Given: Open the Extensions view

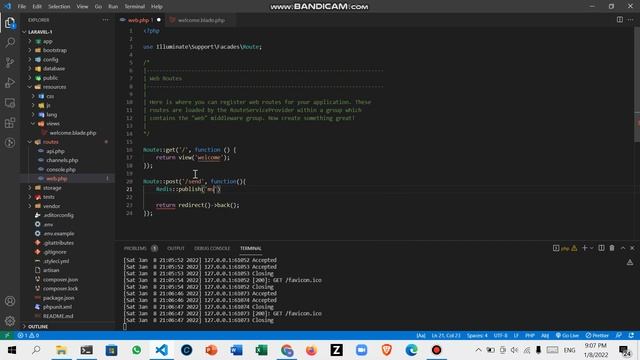Looking at the screenshot, I should coord(10,123).
